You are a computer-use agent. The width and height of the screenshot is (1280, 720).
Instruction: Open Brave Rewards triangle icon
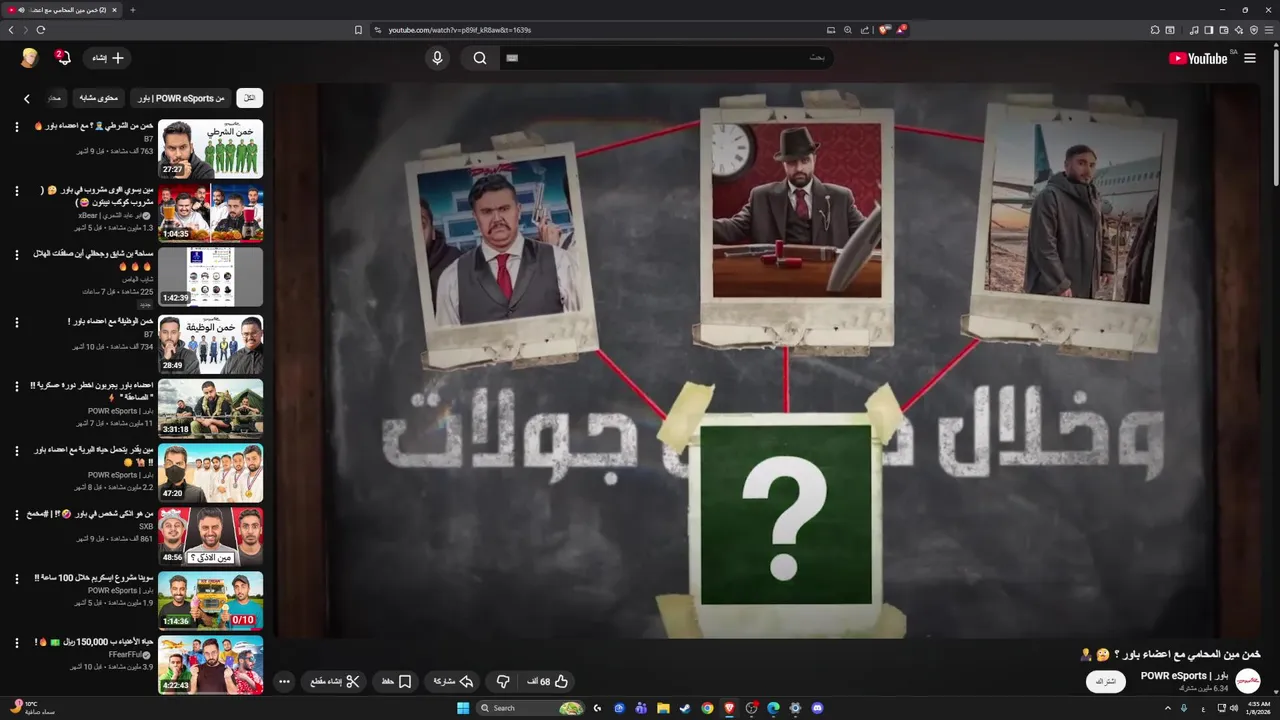(x=901, y=30)
